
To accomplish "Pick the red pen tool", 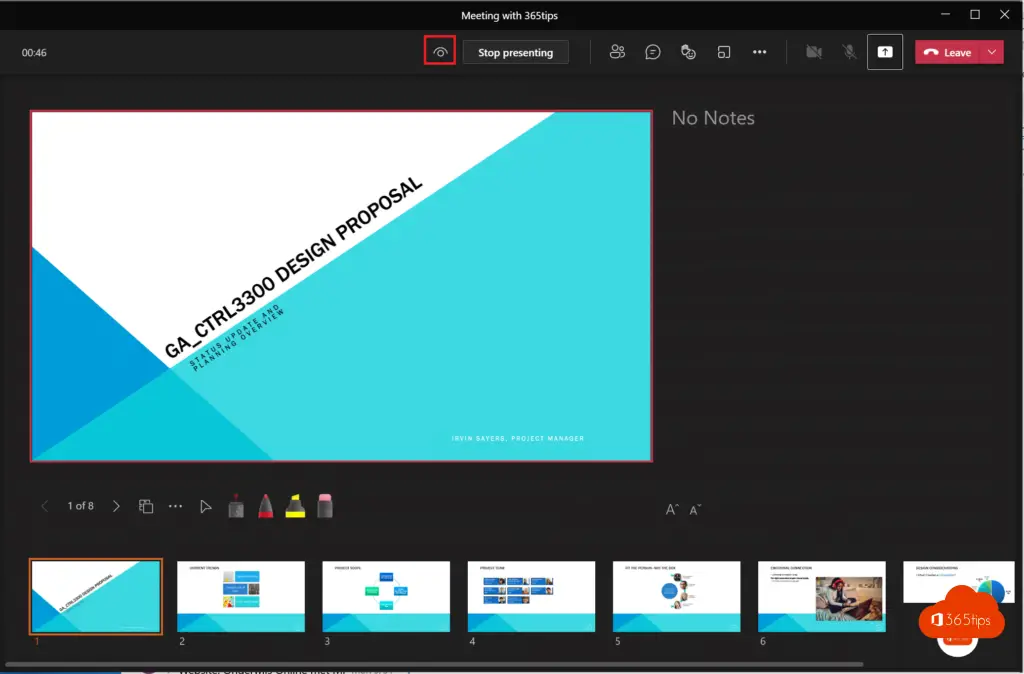I will (266, 506).
